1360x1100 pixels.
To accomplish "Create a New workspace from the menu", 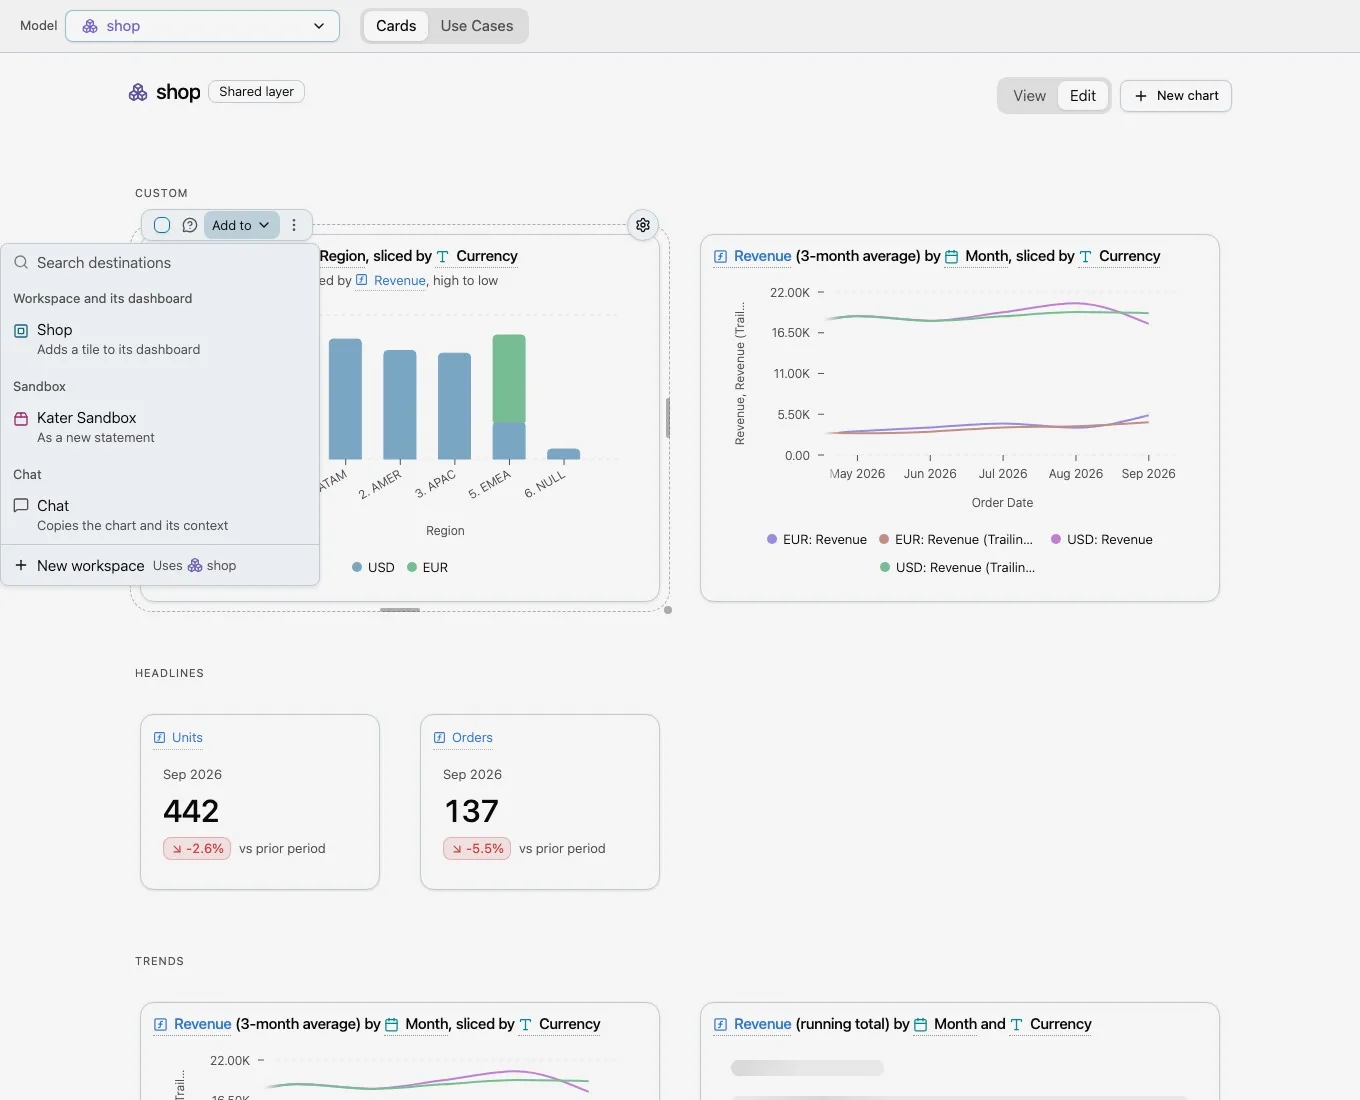I will click(x=160, y=565).
